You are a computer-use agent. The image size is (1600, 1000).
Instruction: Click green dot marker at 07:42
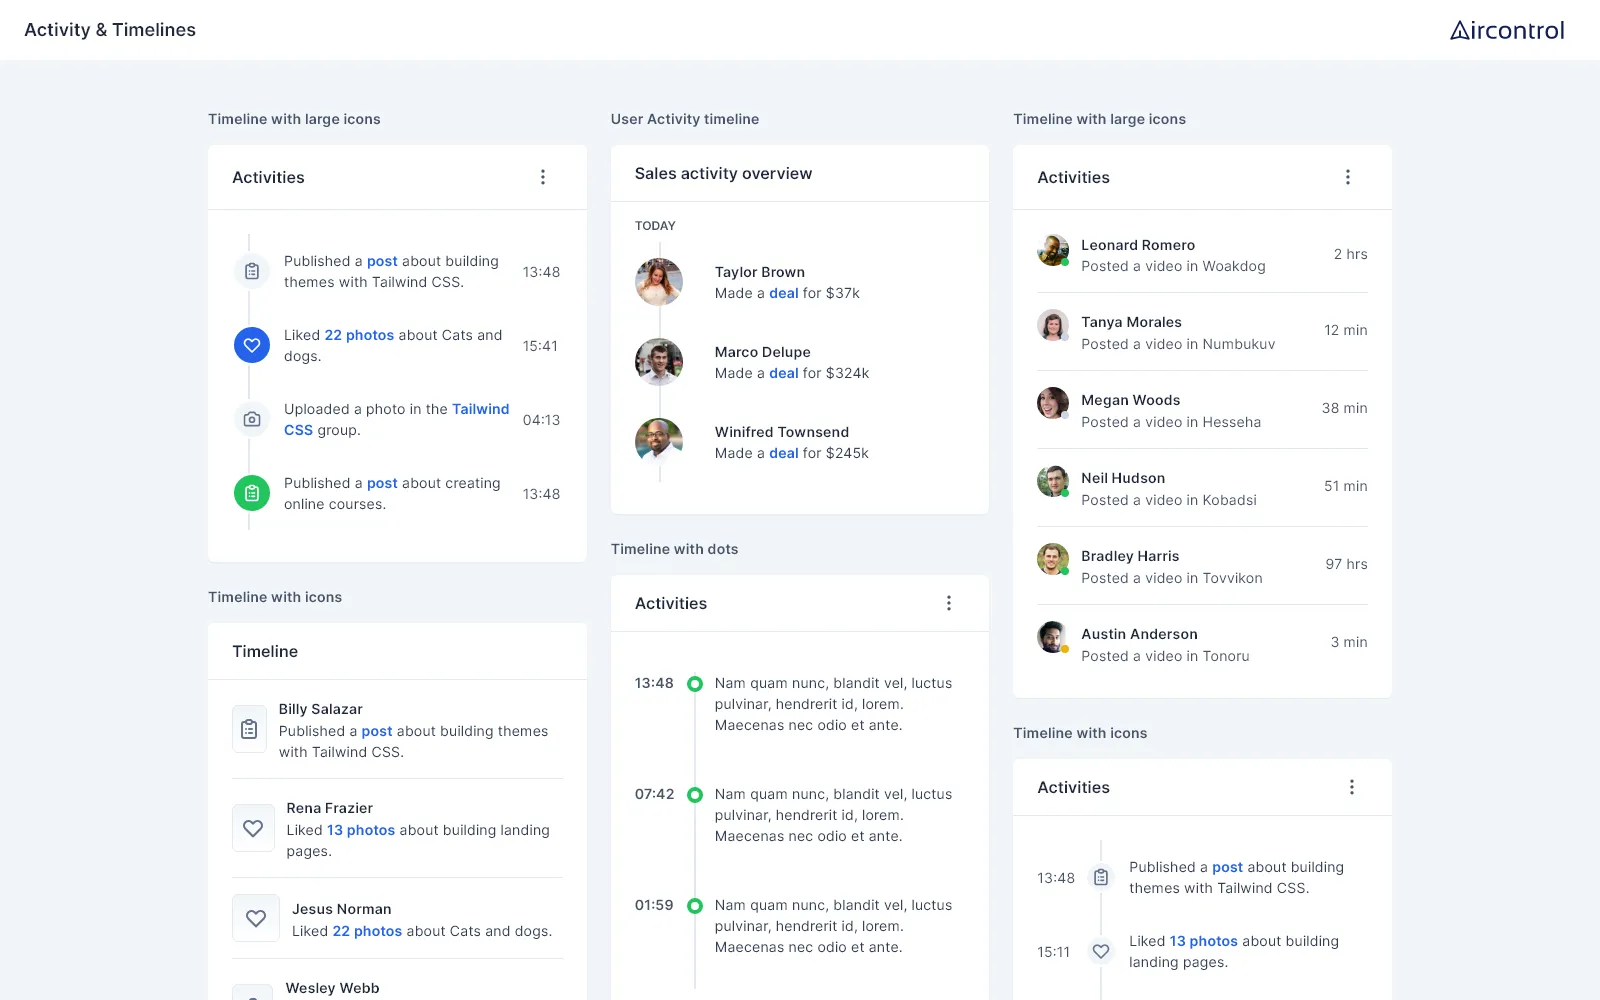[695, 795]
